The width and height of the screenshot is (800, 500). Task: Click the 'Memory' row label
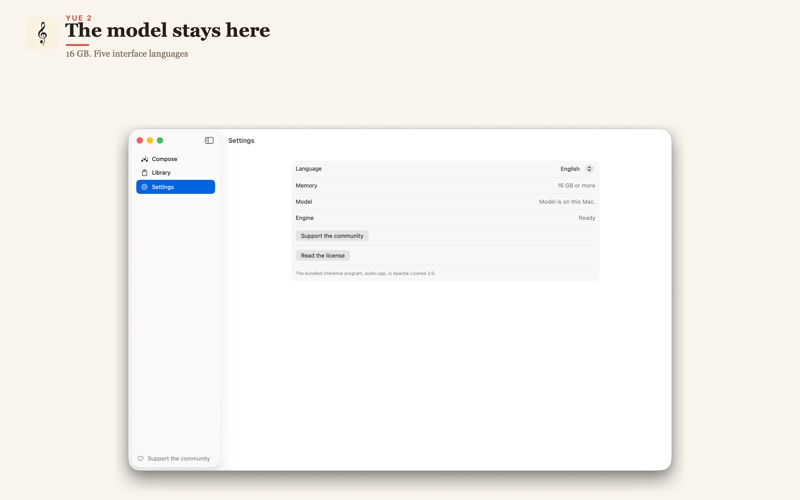306,186
